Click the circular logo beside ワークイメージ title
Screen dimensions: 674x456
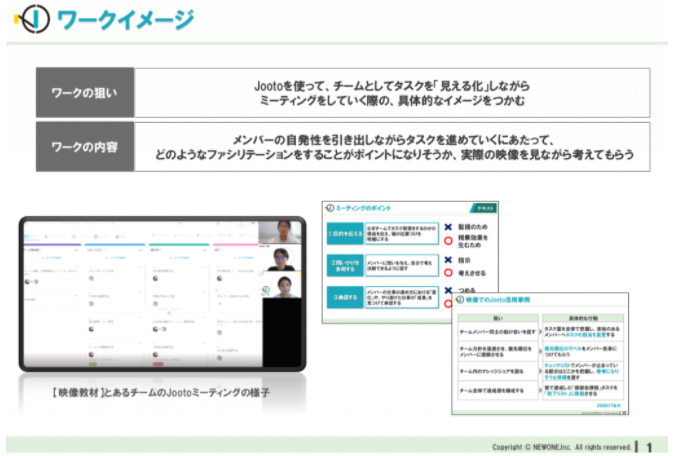click(x=33, y=19)
